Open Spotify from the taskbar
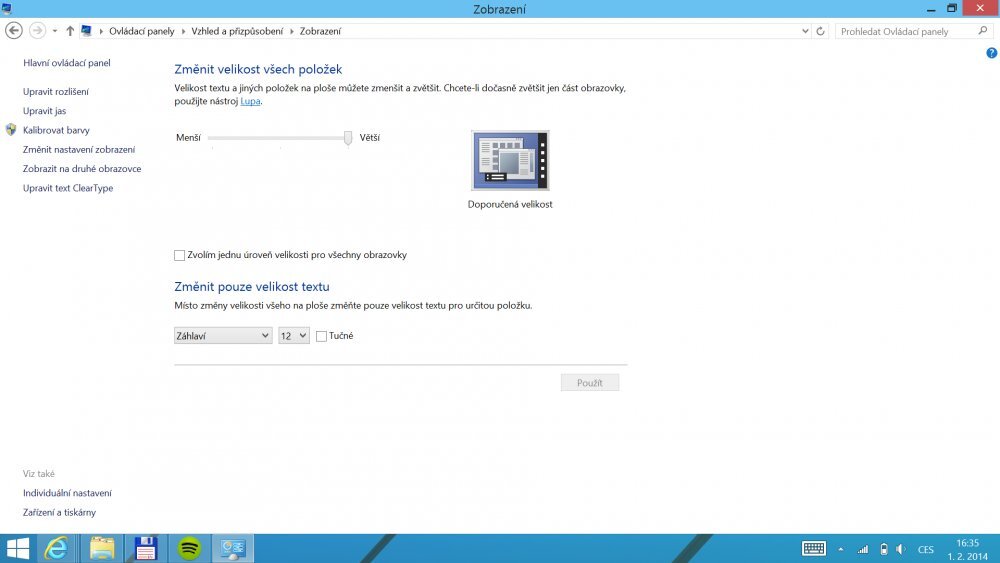The image size is (1000, 563). 189,548
